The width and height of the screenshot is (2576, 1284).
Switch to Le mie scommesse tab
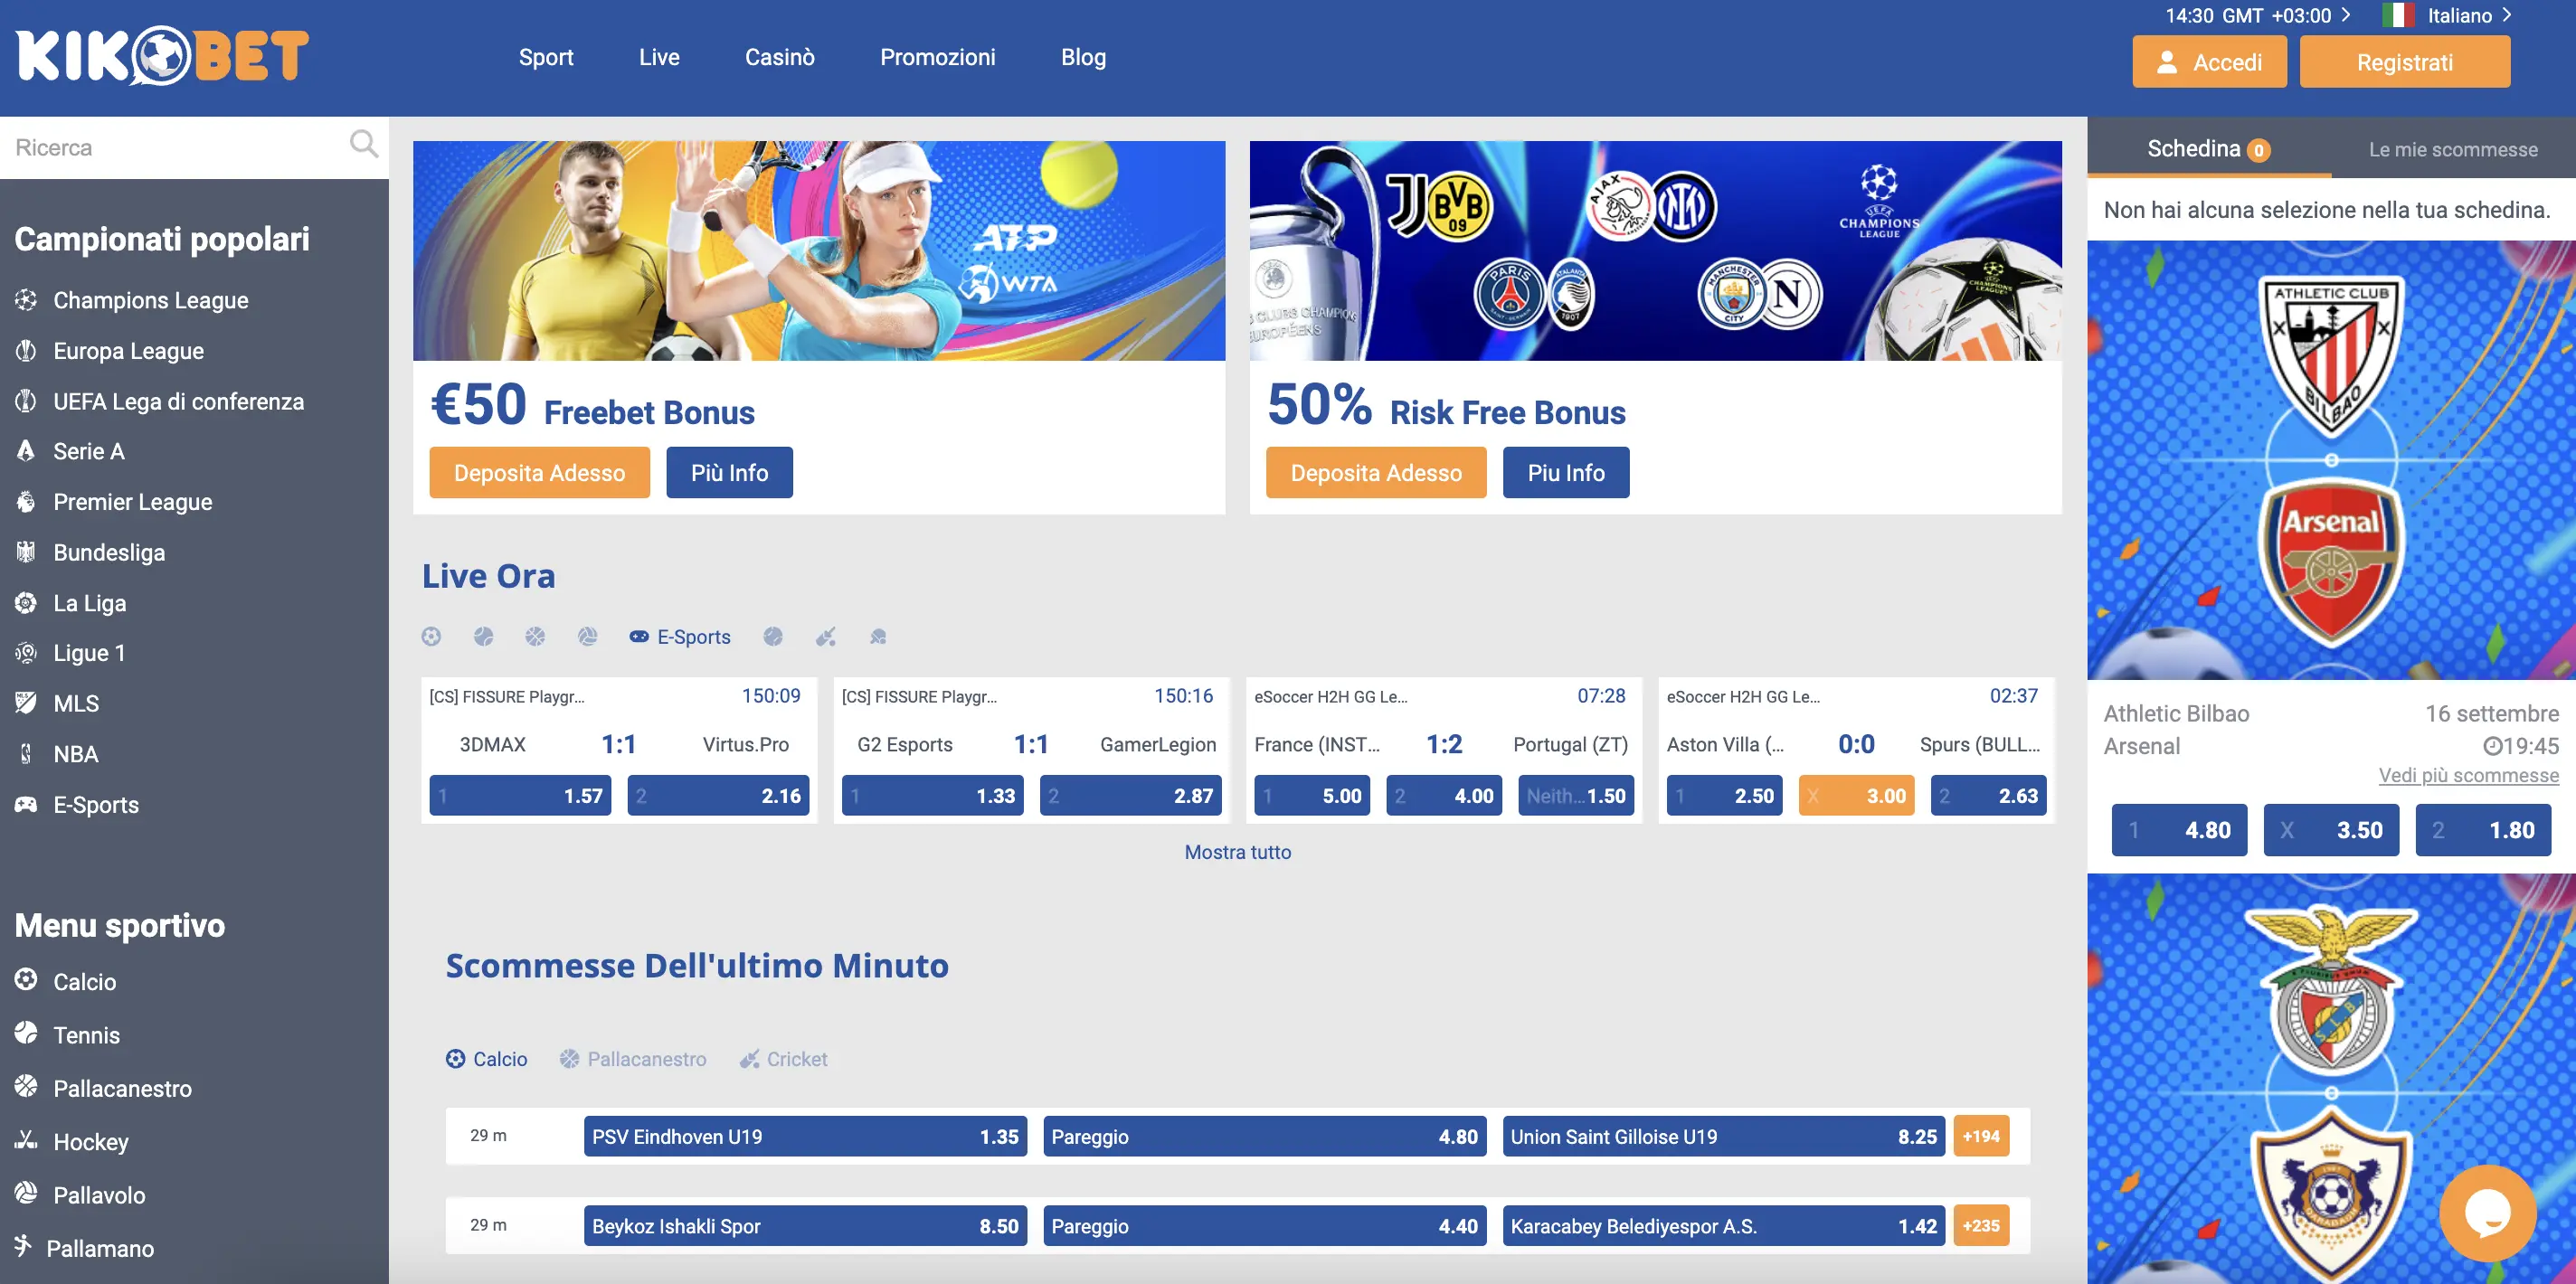point(2452,149)
